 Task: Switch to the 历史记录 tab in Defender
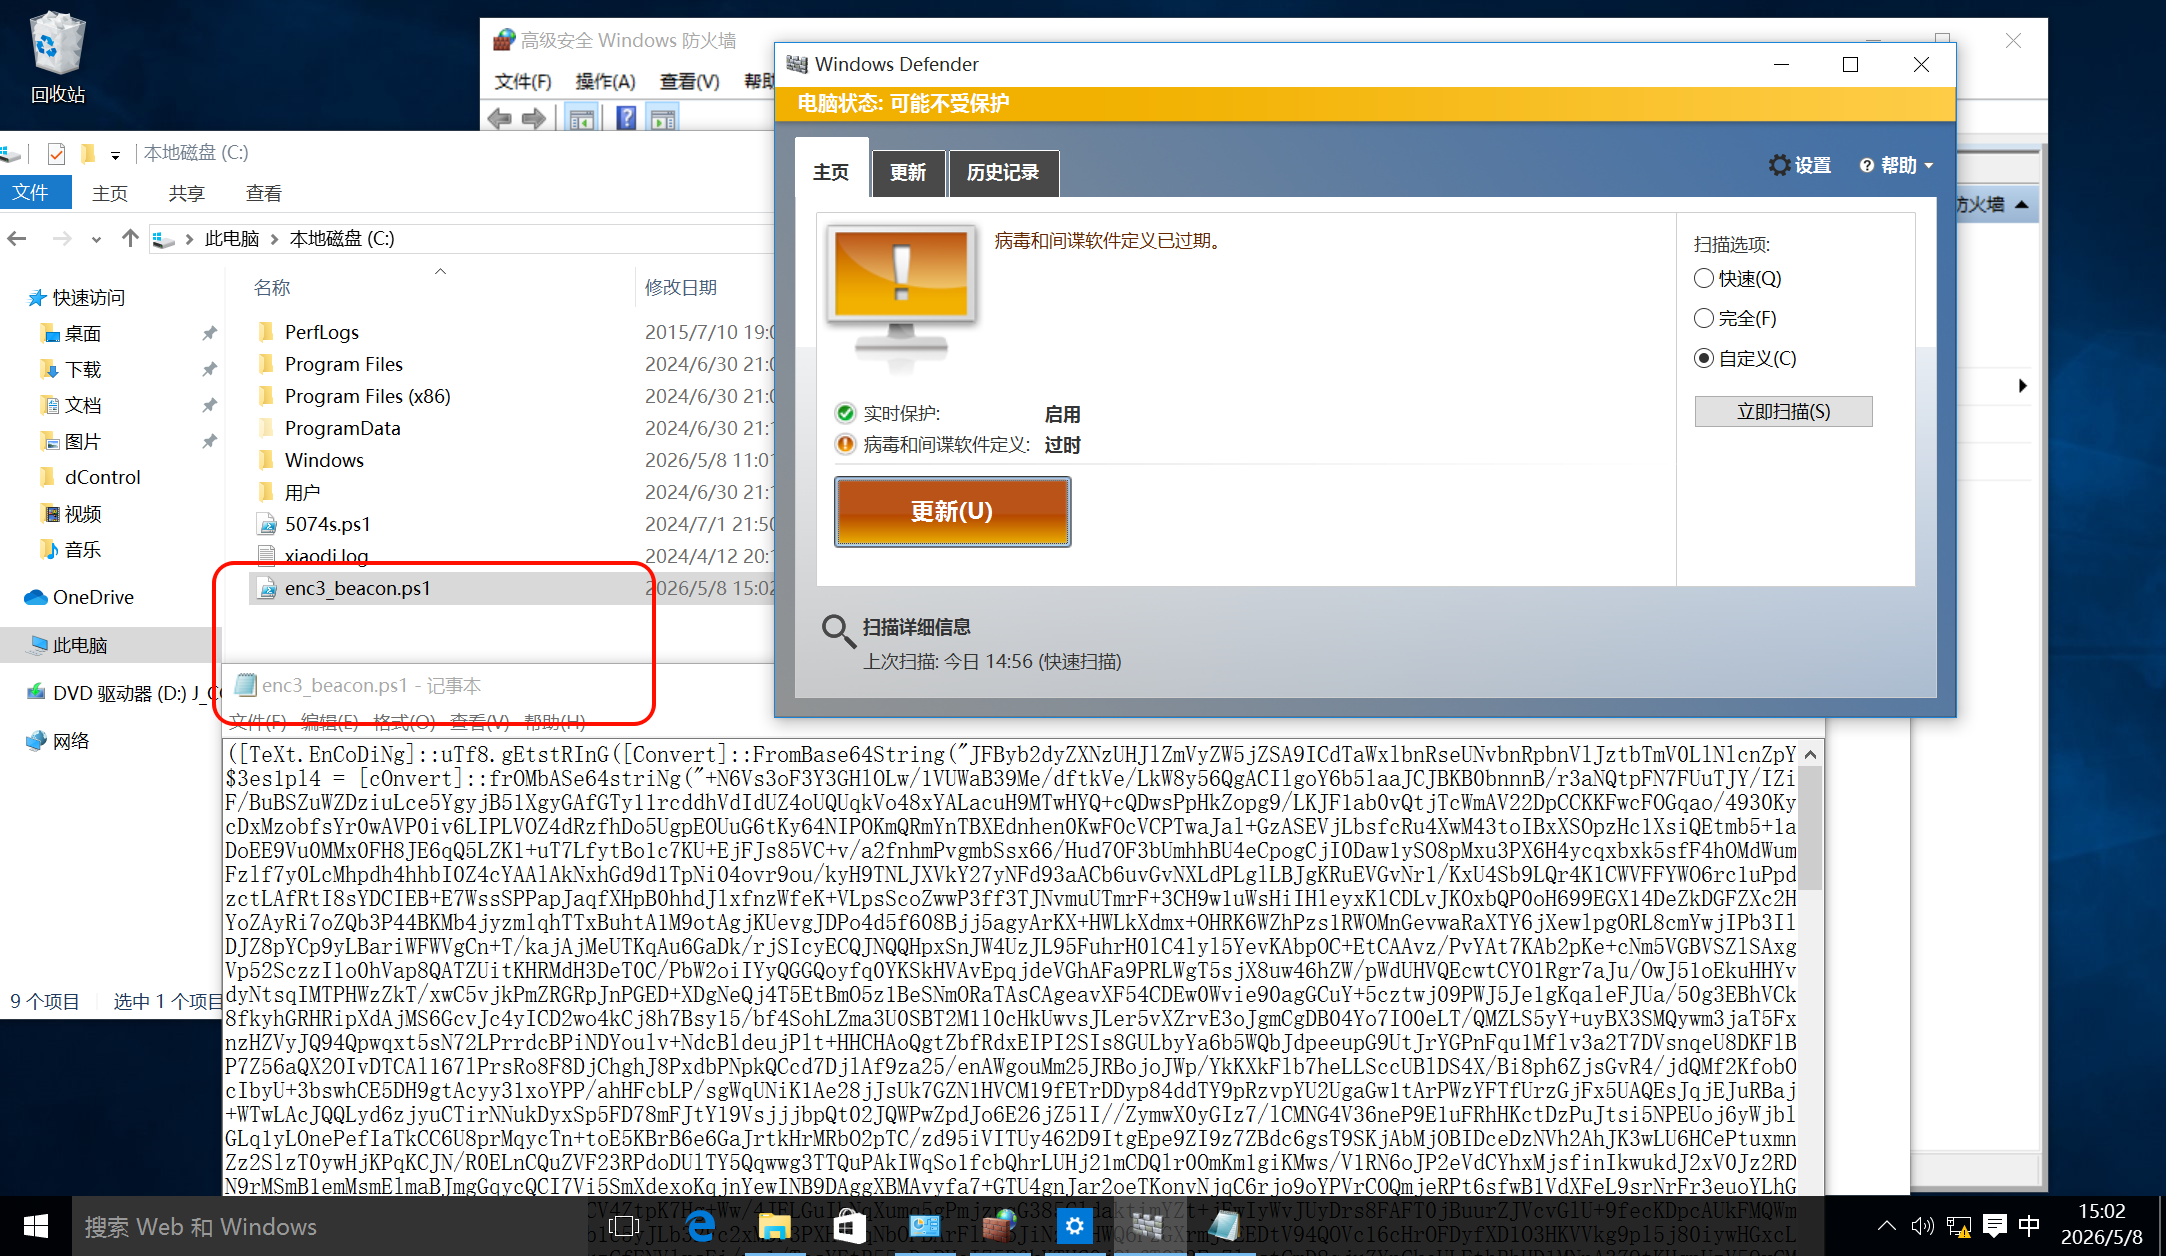(1003, 172)
